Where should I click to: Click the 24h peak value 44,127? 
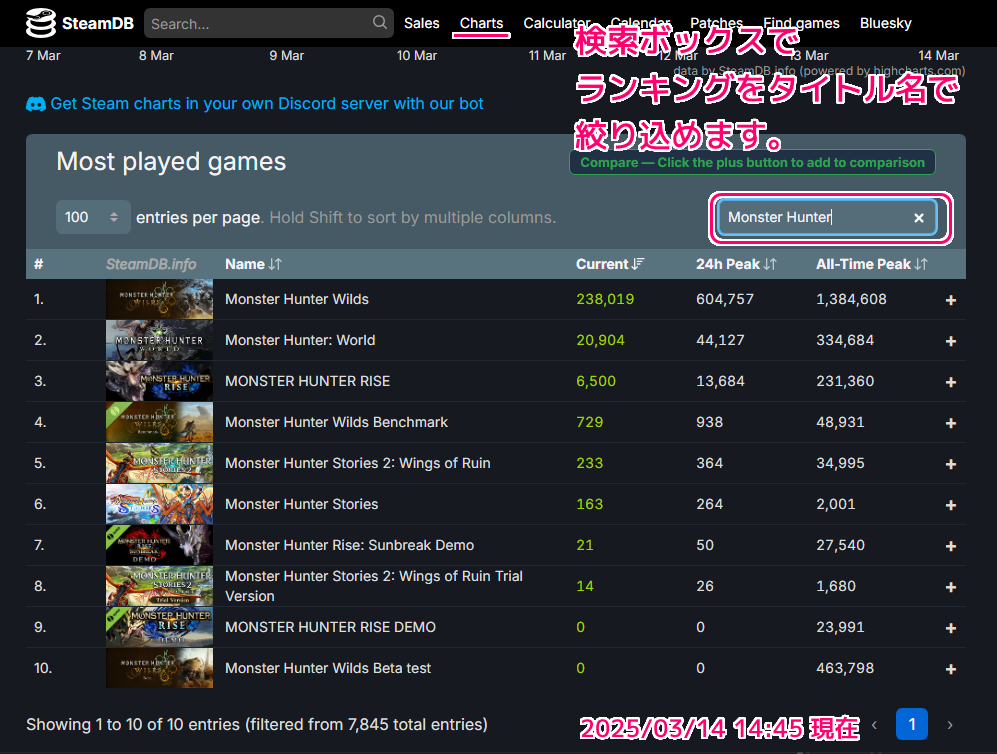[x=720, y=340]
